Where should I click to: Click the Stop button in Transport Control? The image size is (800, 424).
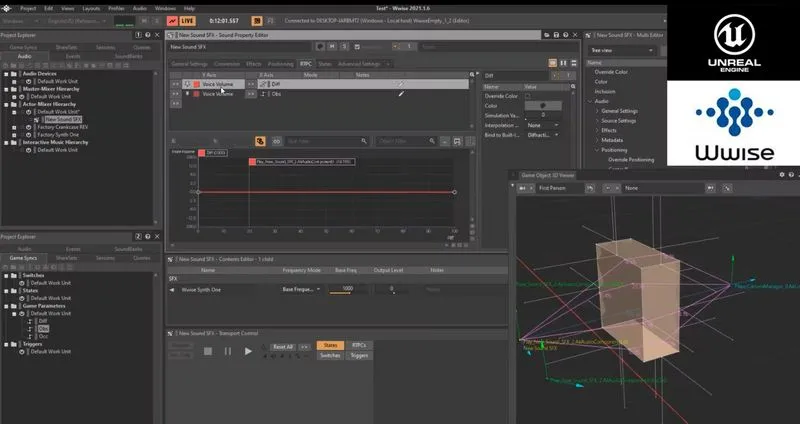[x=208, y=351]
